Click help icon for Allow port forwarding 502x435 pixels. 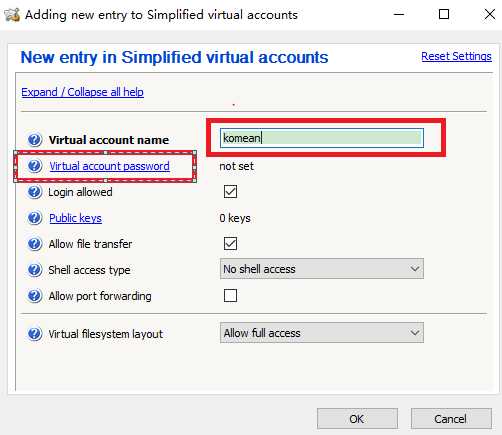click(35, 296)
